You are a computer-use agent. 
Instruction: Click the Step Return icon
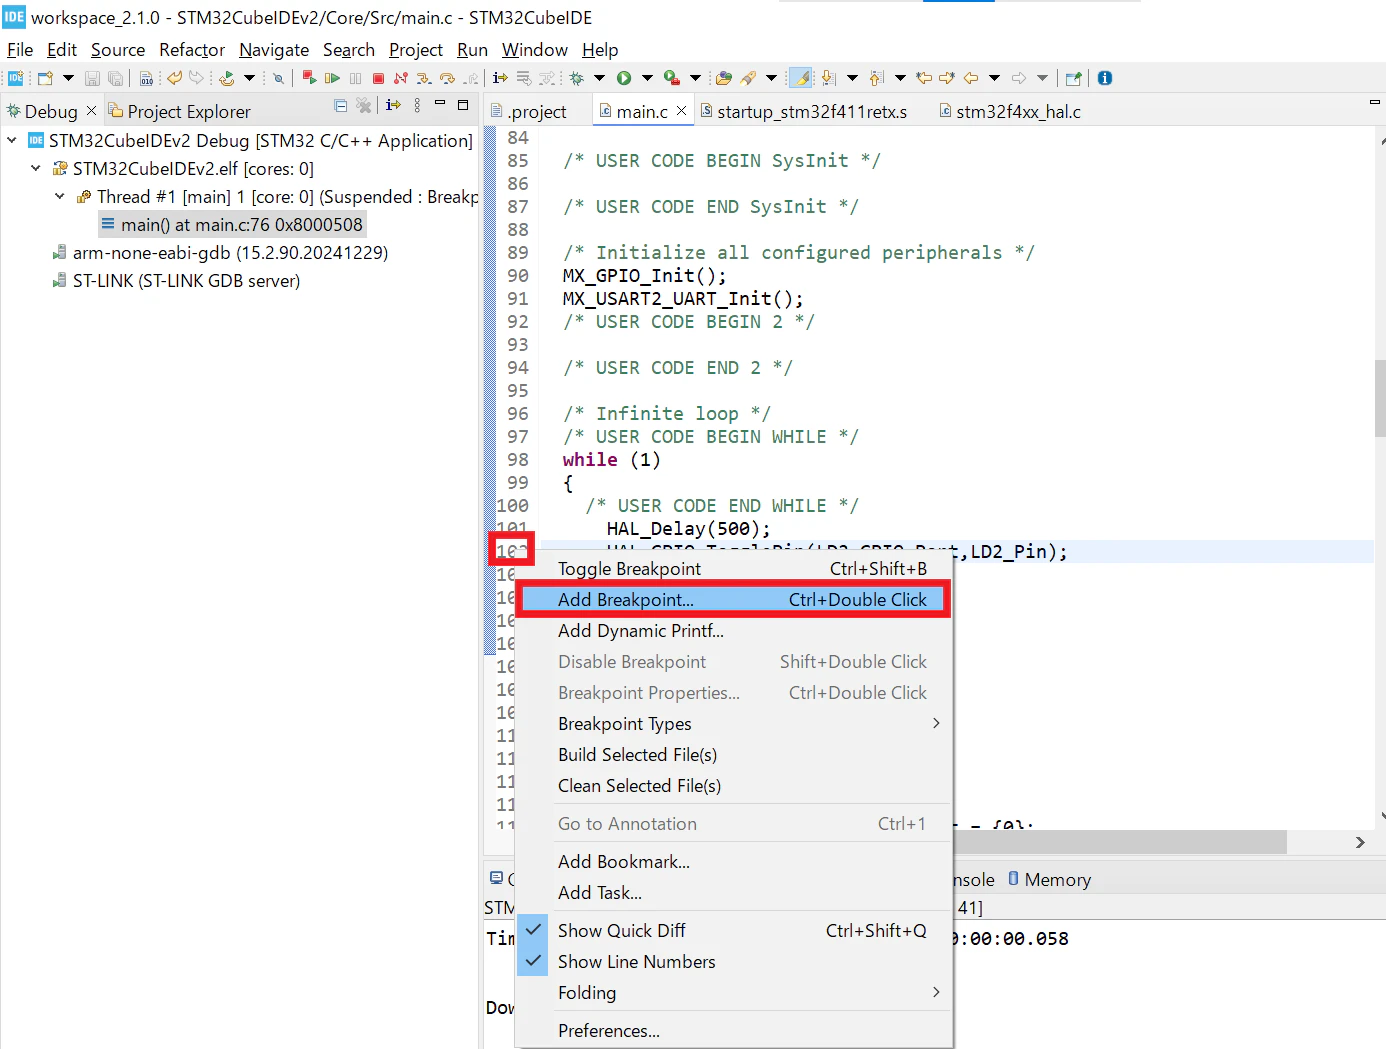pyautogui.click(x=470, y=78)
